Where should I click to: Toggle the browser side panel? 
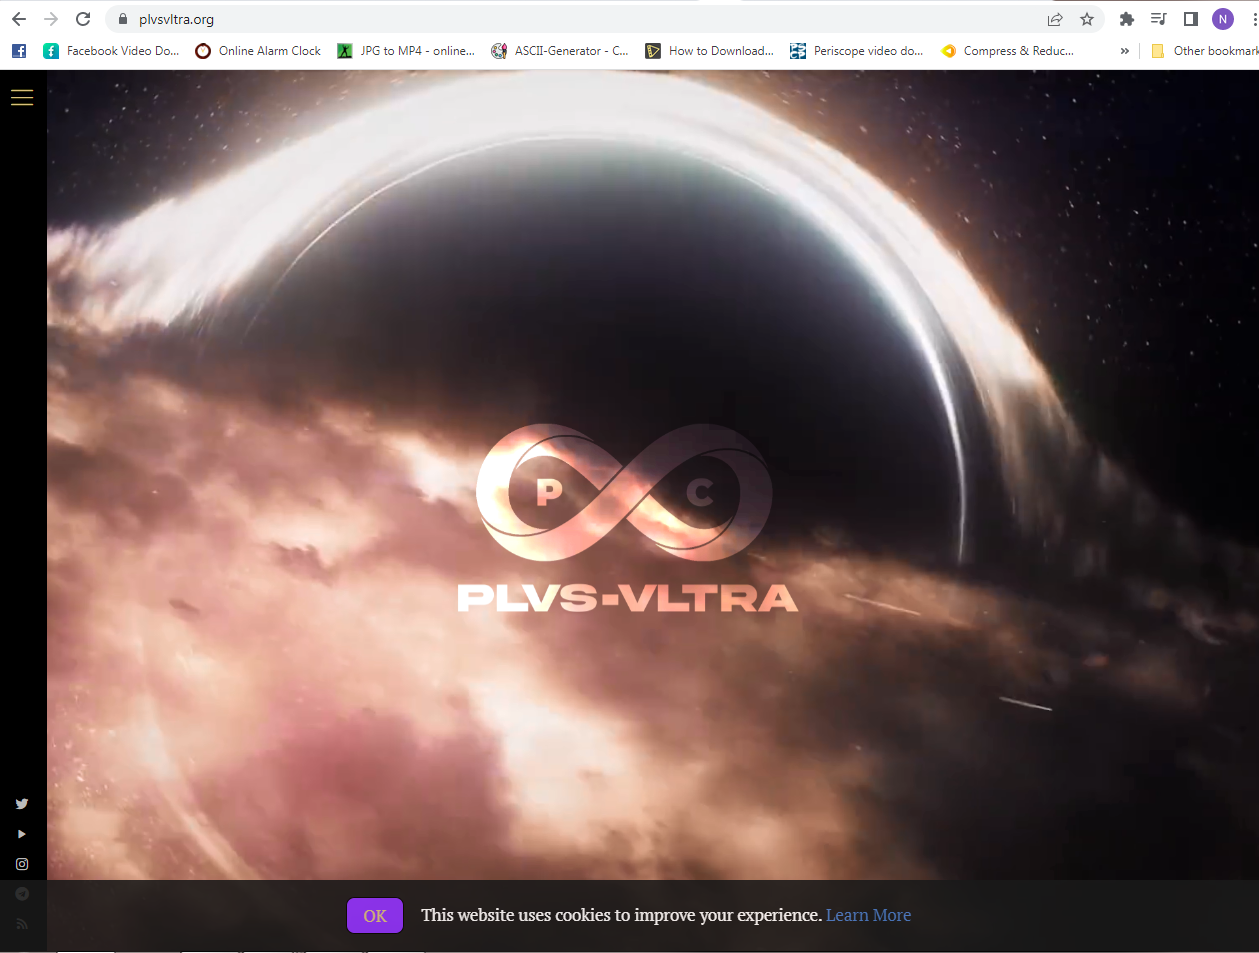pos(1191,19)
